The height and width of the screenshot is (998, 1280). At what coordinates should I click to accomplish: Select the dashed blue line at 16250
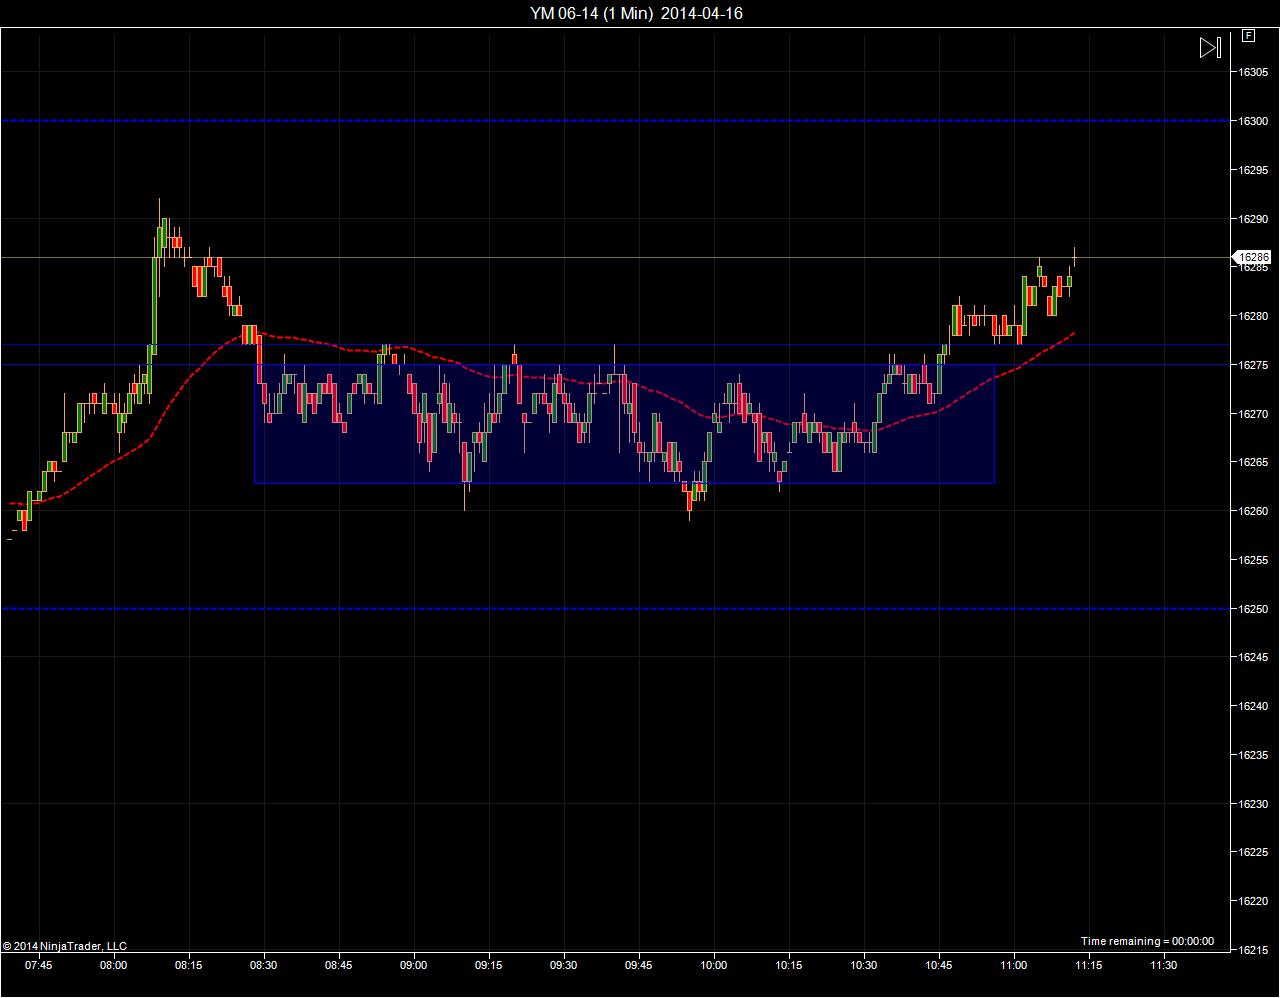[x=614, y=608]
